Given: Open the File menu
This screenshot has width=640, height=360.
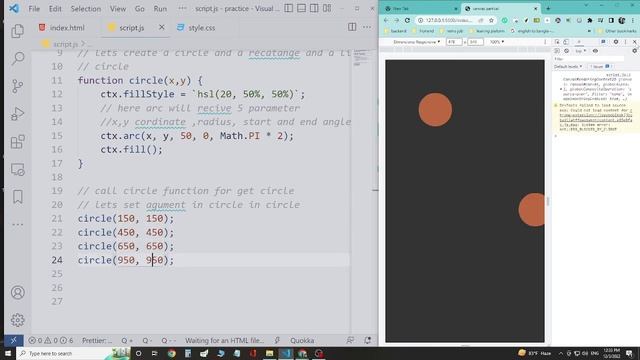Looking at the screenshot, I should coord(34,9).
